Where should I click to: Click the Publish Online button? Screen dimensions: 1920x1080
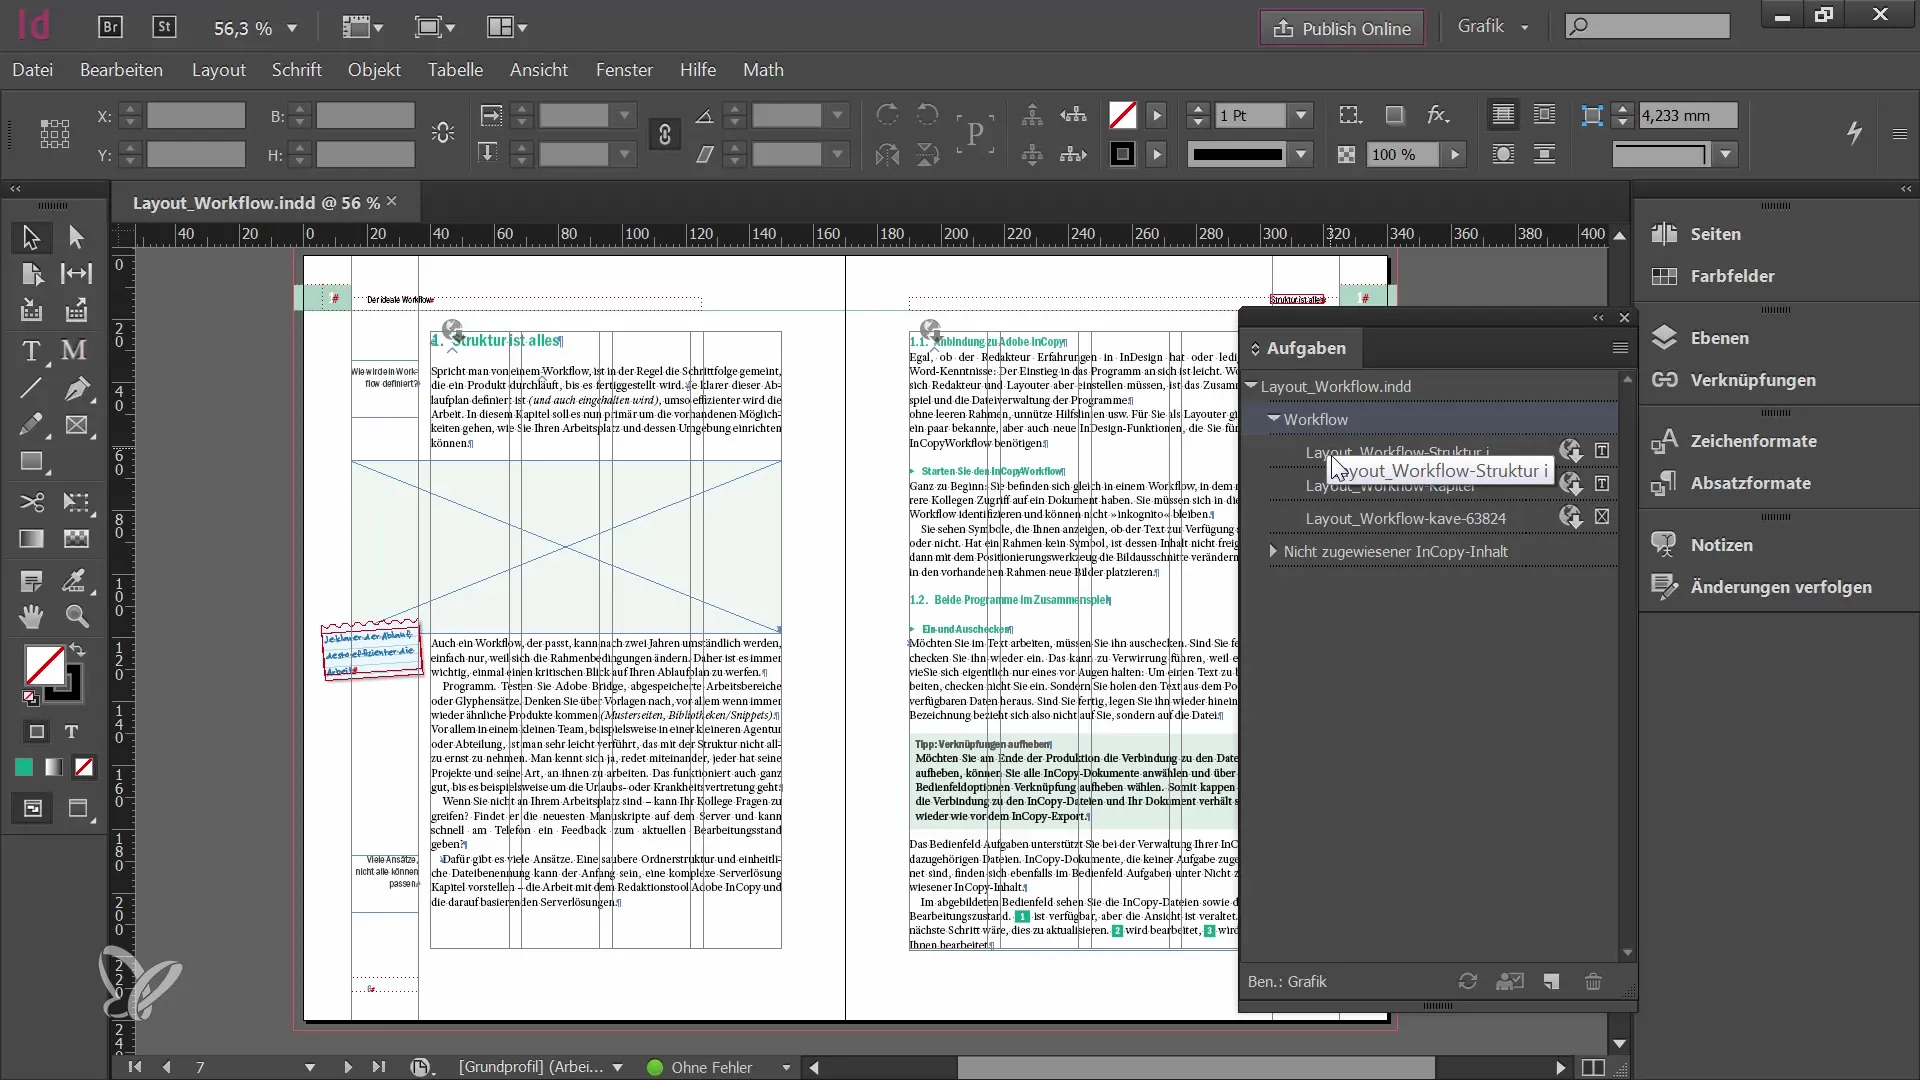pos(1342,29)
